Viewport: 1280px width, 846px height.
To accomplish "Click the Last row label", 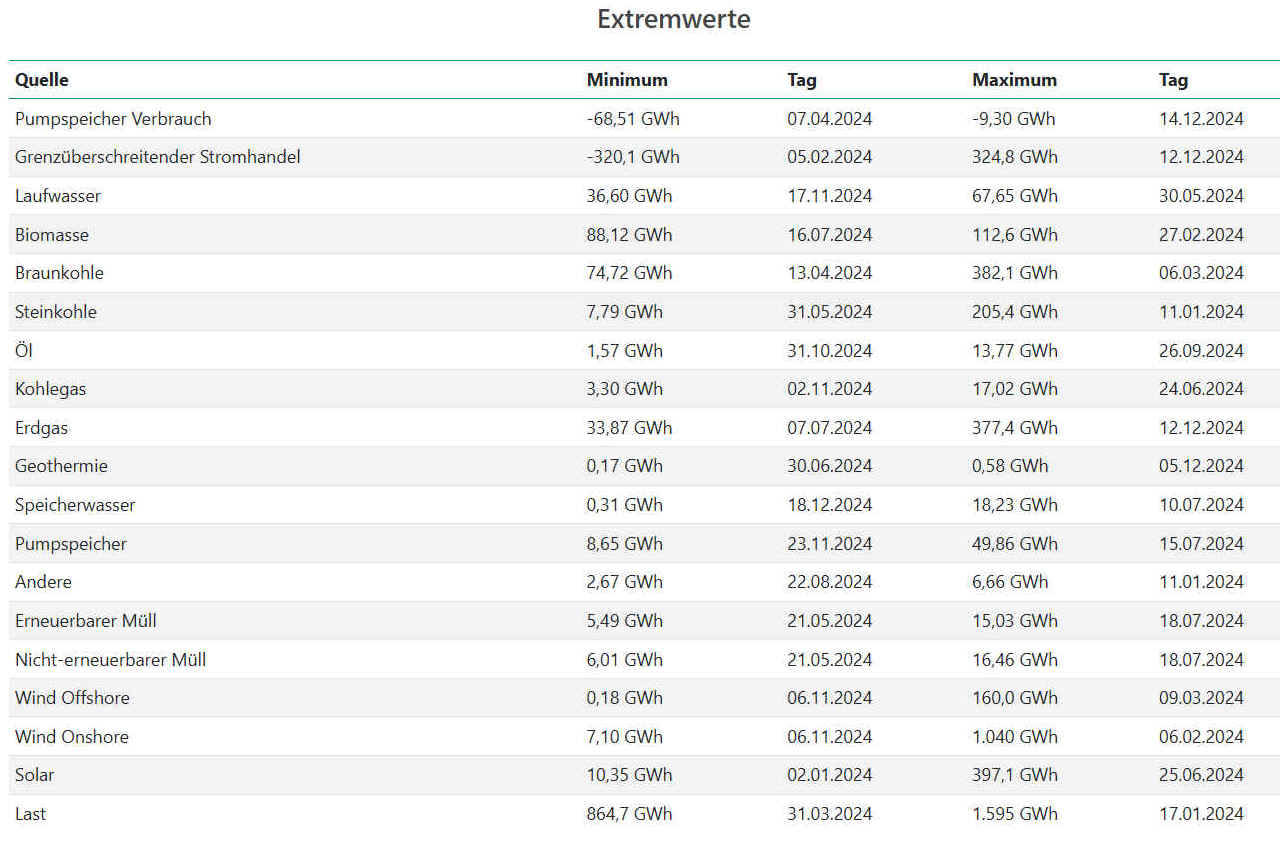I will [x=30, y=814].
